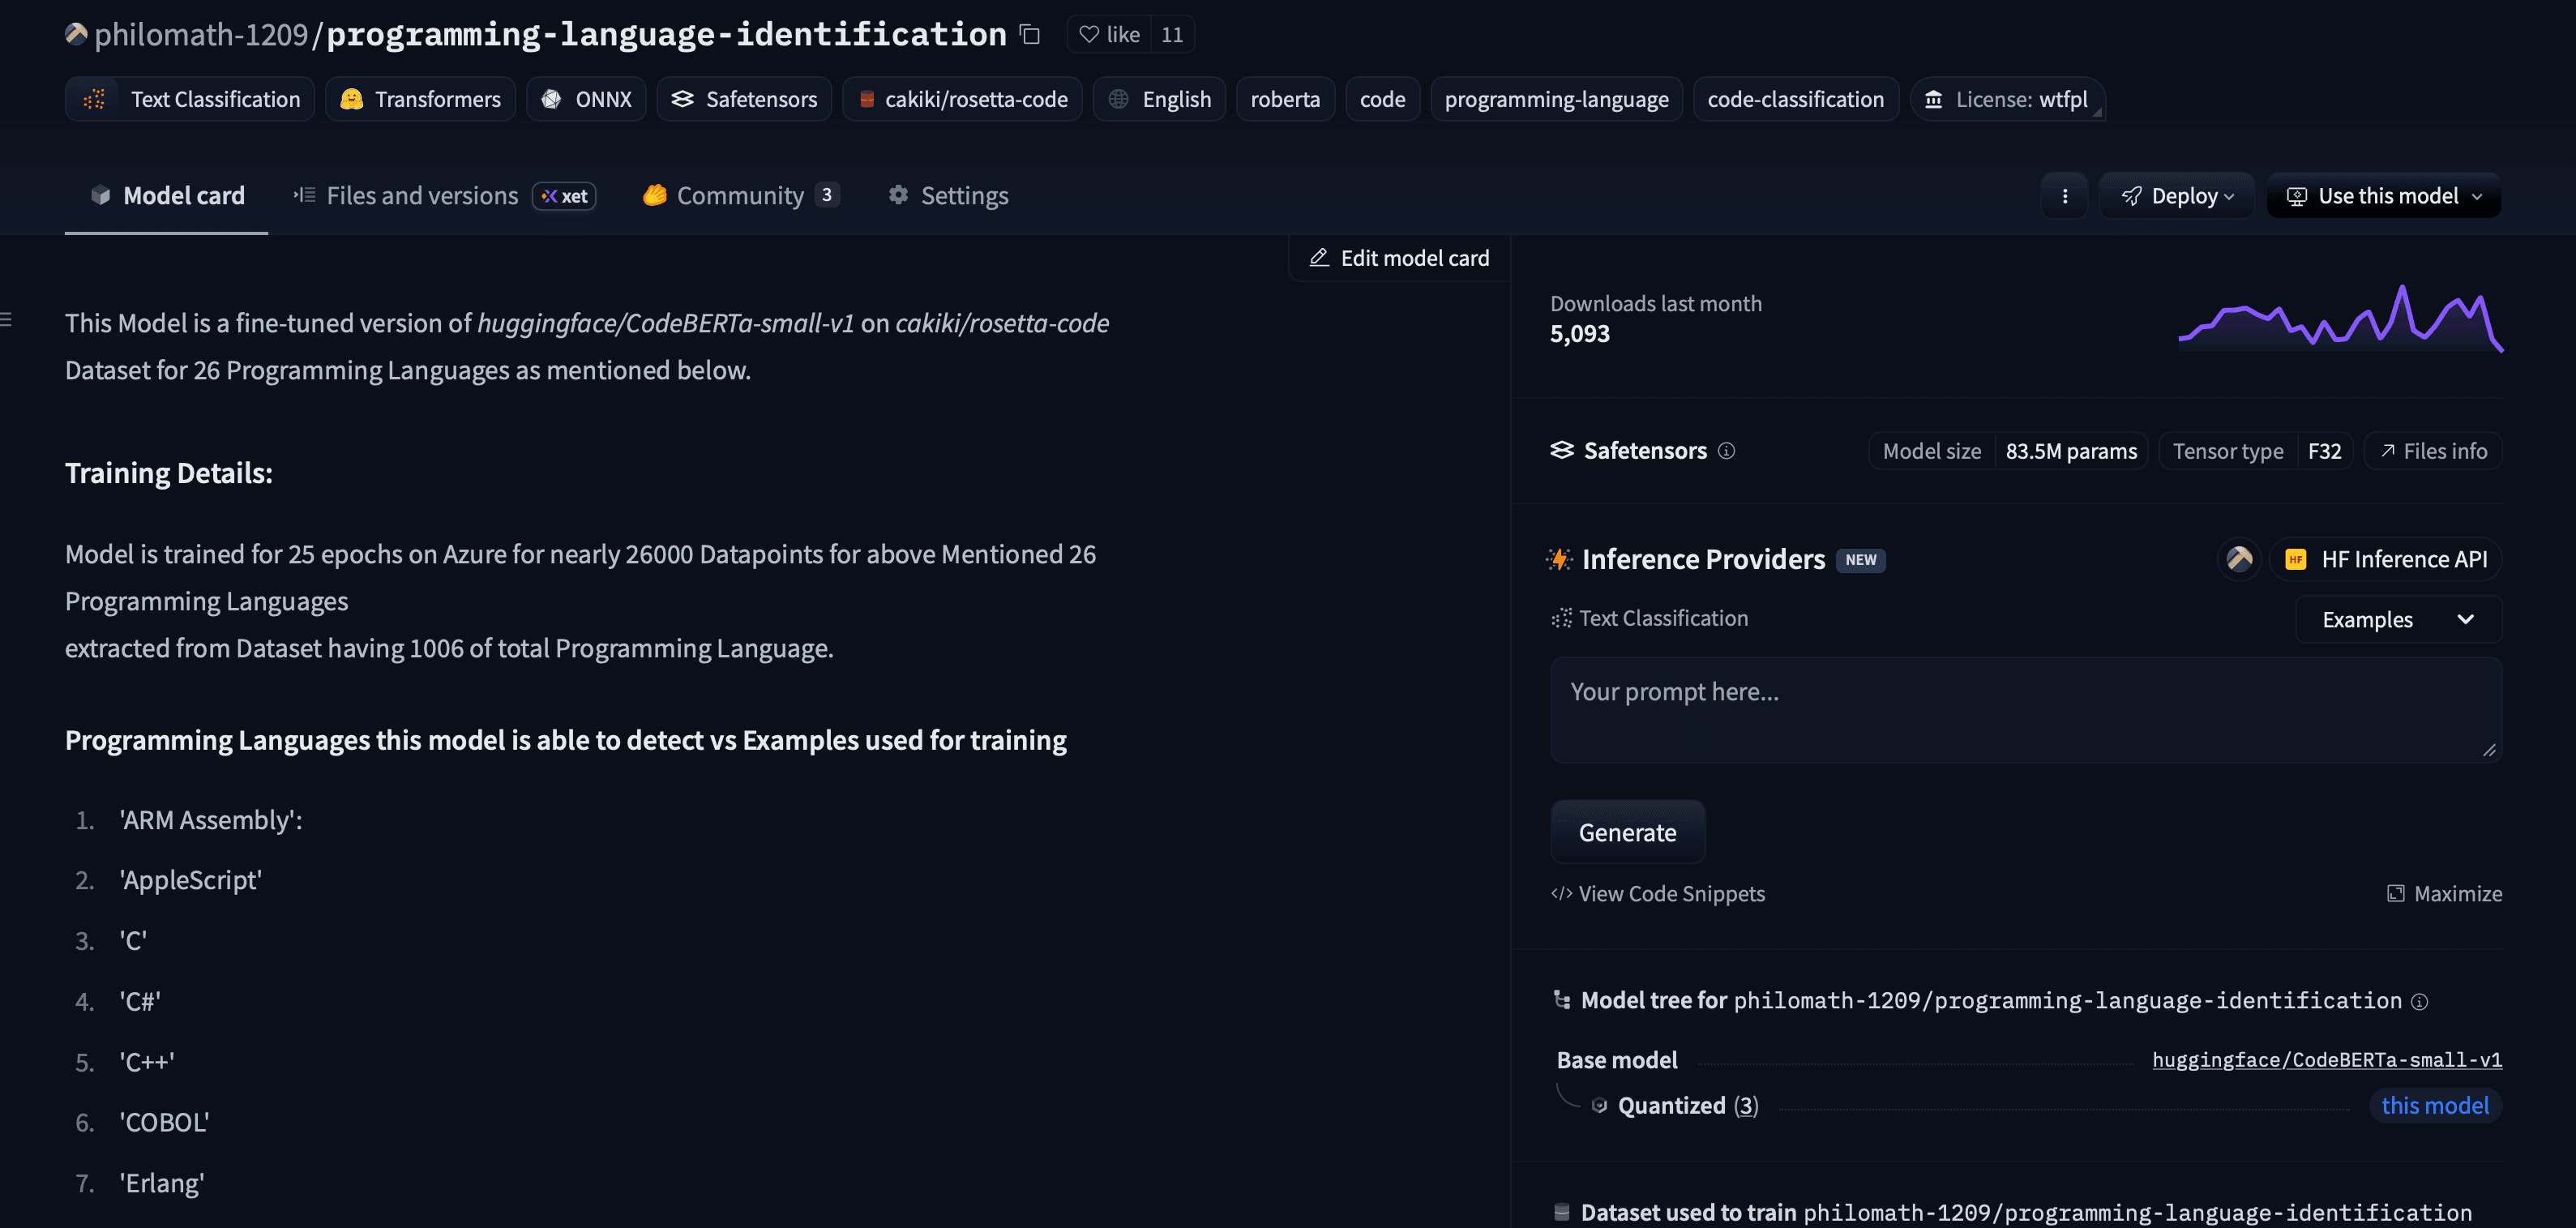Image resolution: width=2576 pixels, height=1228 pixels.
Task: Expand the Deploy dropdown
Action: pyautogui.click(x=2176, y=195)
